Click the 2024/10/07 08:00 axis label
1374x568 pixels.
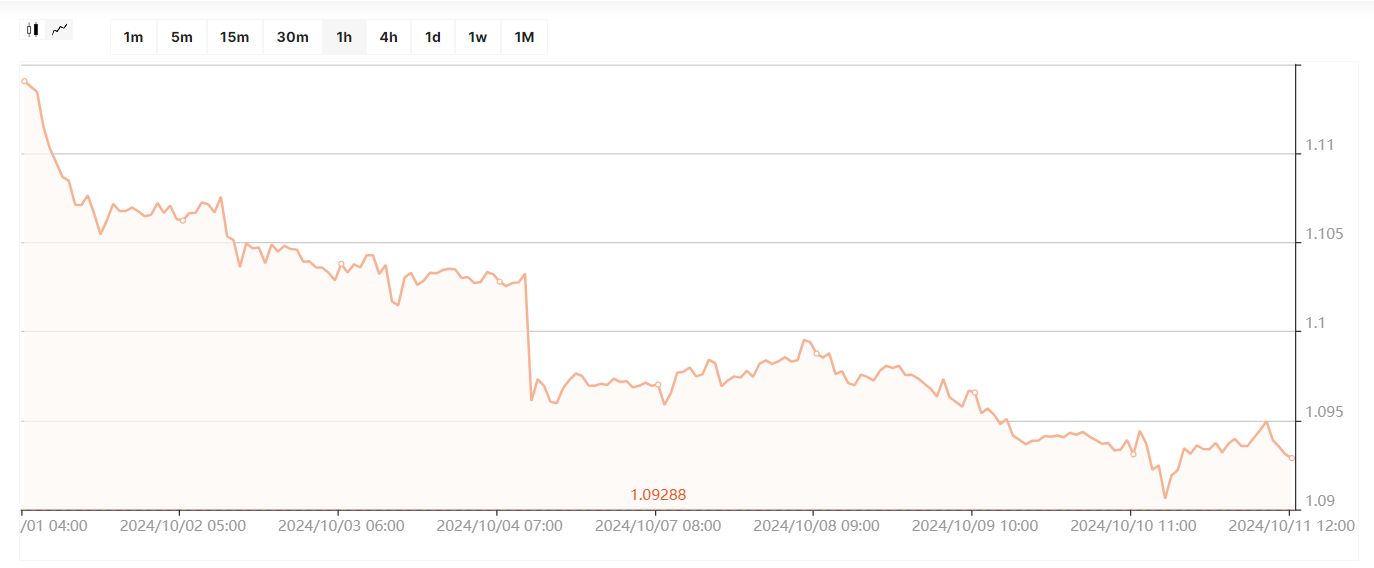pyautogui.click(x=658, y=525)
